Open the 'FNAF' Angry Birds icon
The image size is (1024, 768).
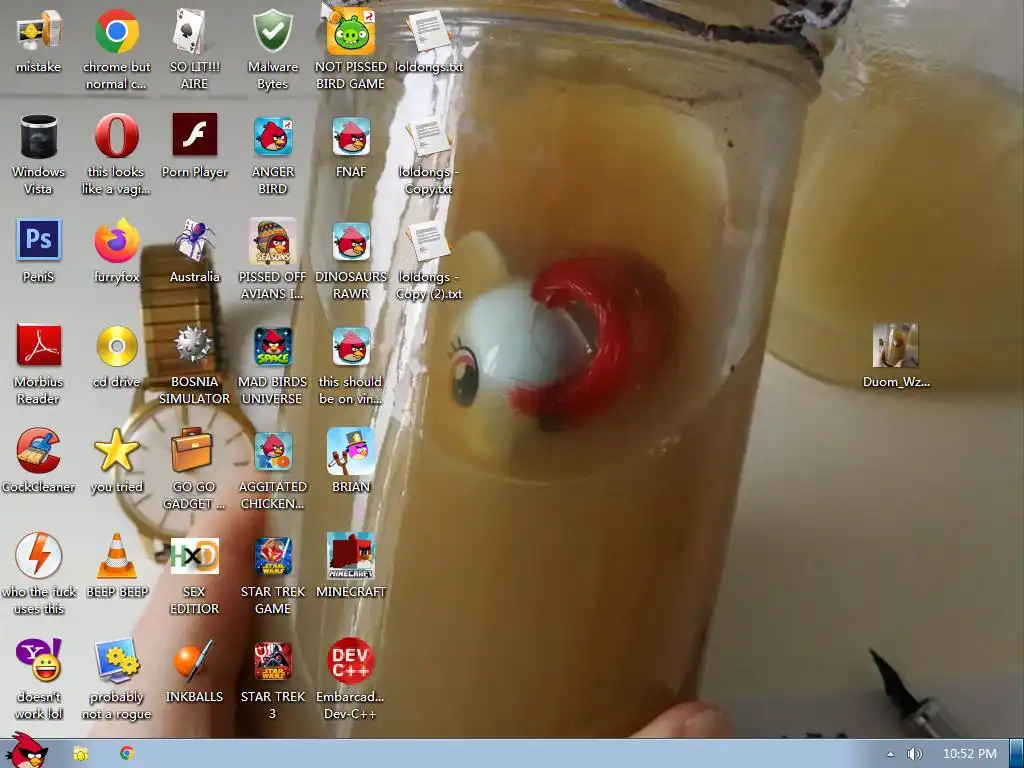[x=351, y=136]
